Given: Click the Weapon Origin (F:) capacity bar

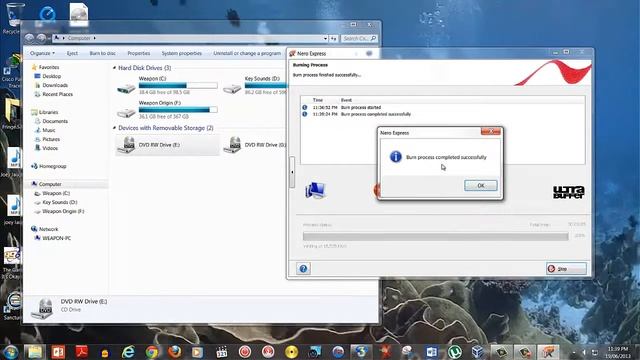Looking at the screenshot, I should coord(178,109).
